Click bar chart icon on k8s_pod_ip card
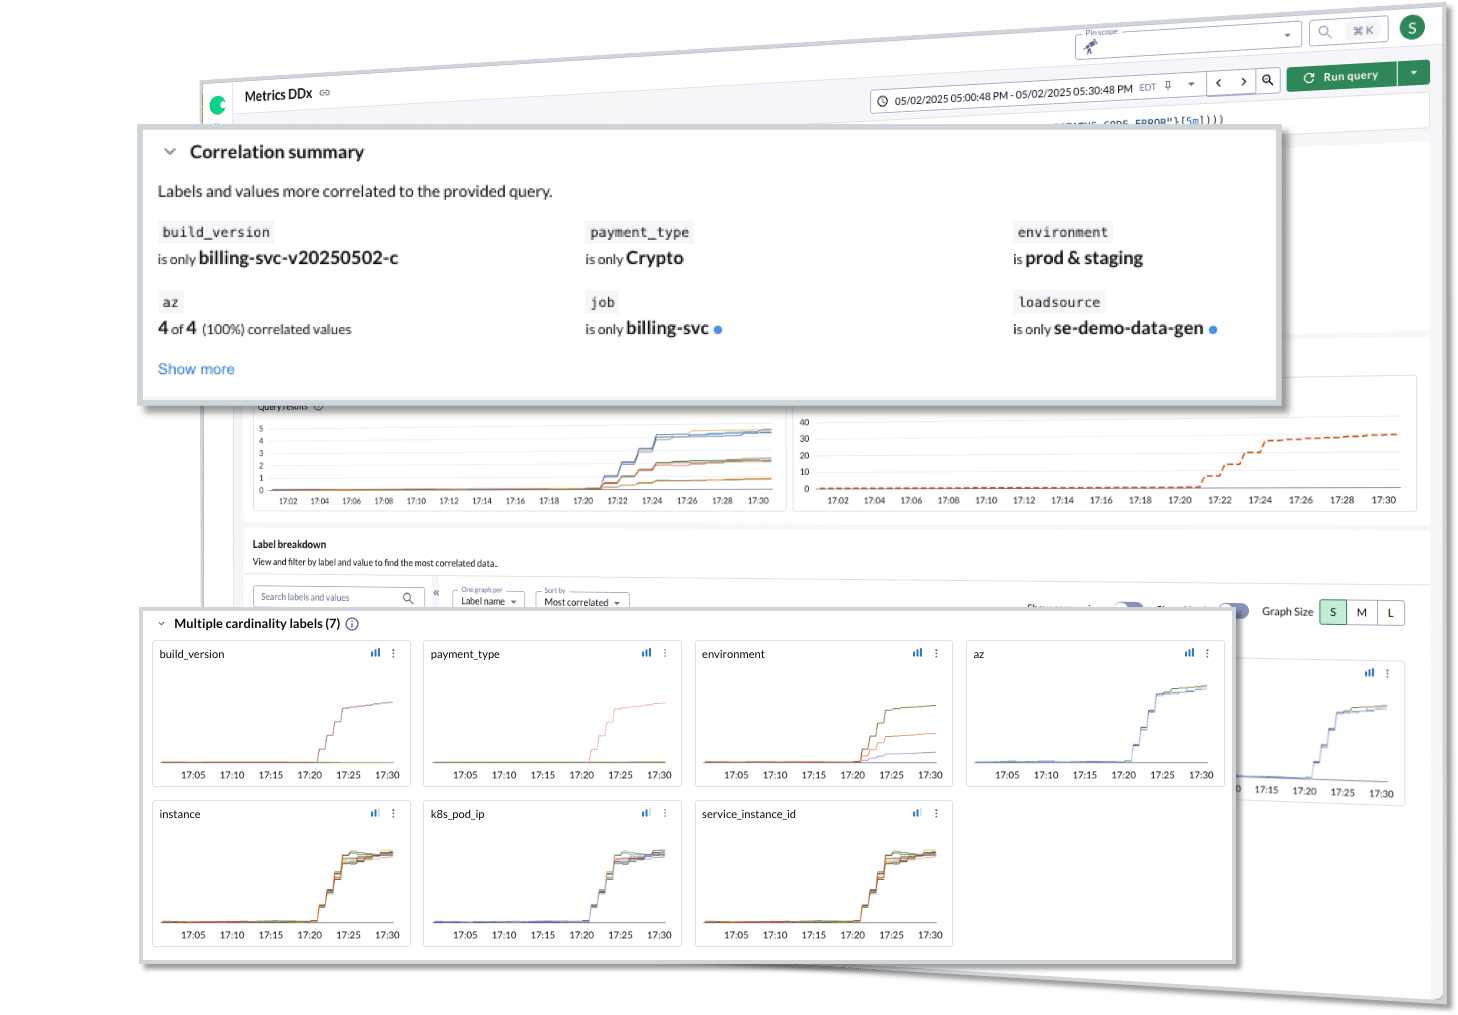1458x1015 pixels. (x=646, y=813)
